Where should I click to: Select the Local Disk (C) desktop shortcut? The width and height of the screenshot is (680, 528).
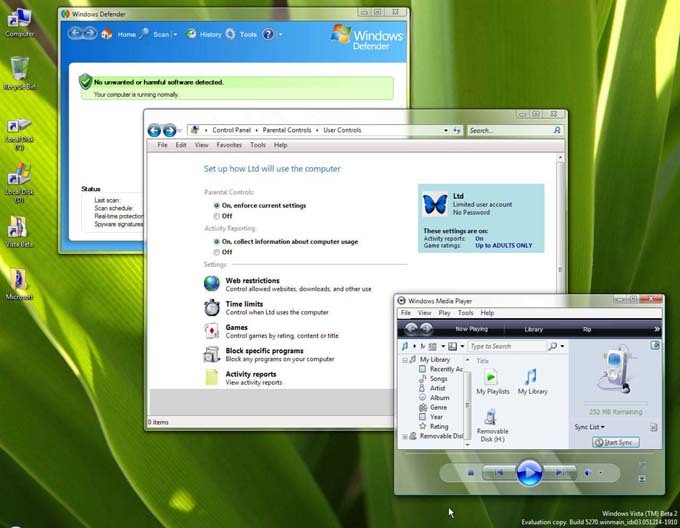pyautogui.click(x=19, y=134)
